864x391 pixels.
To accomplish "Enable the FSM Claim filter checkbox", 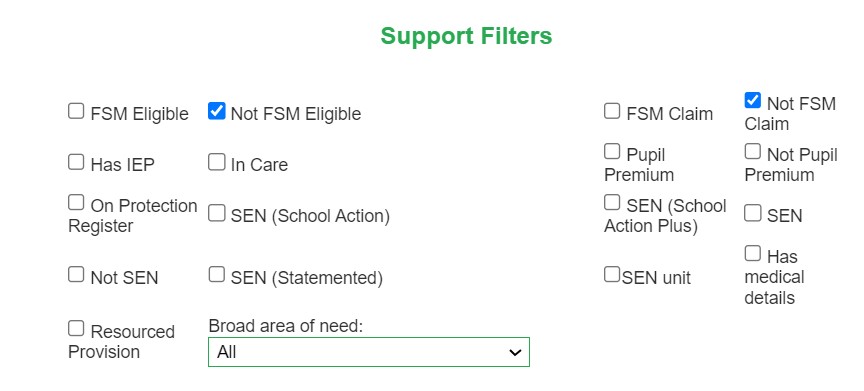I will [x=612, y=111].
